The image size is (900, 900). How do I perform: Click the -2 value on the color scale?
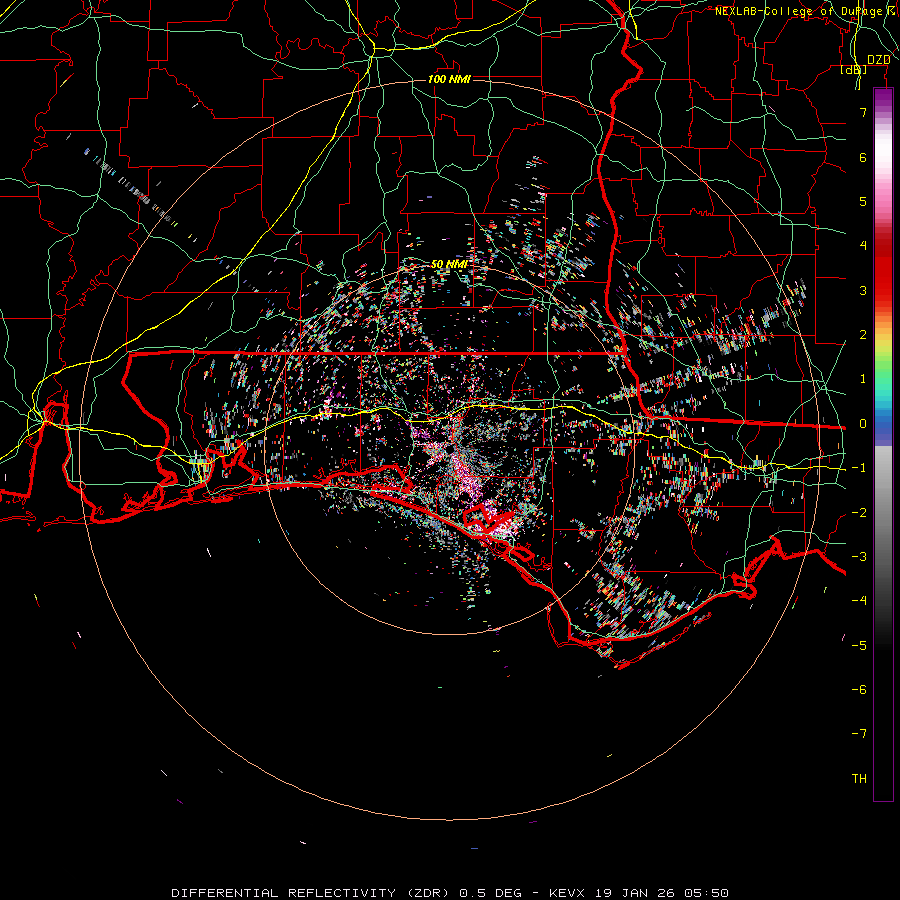[x=859, y=513]
